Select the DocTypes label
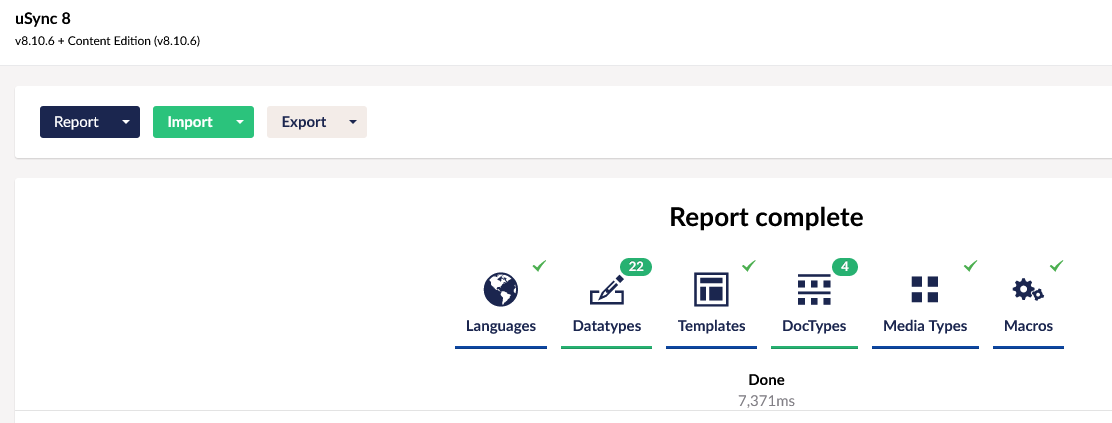 (814, 326)
